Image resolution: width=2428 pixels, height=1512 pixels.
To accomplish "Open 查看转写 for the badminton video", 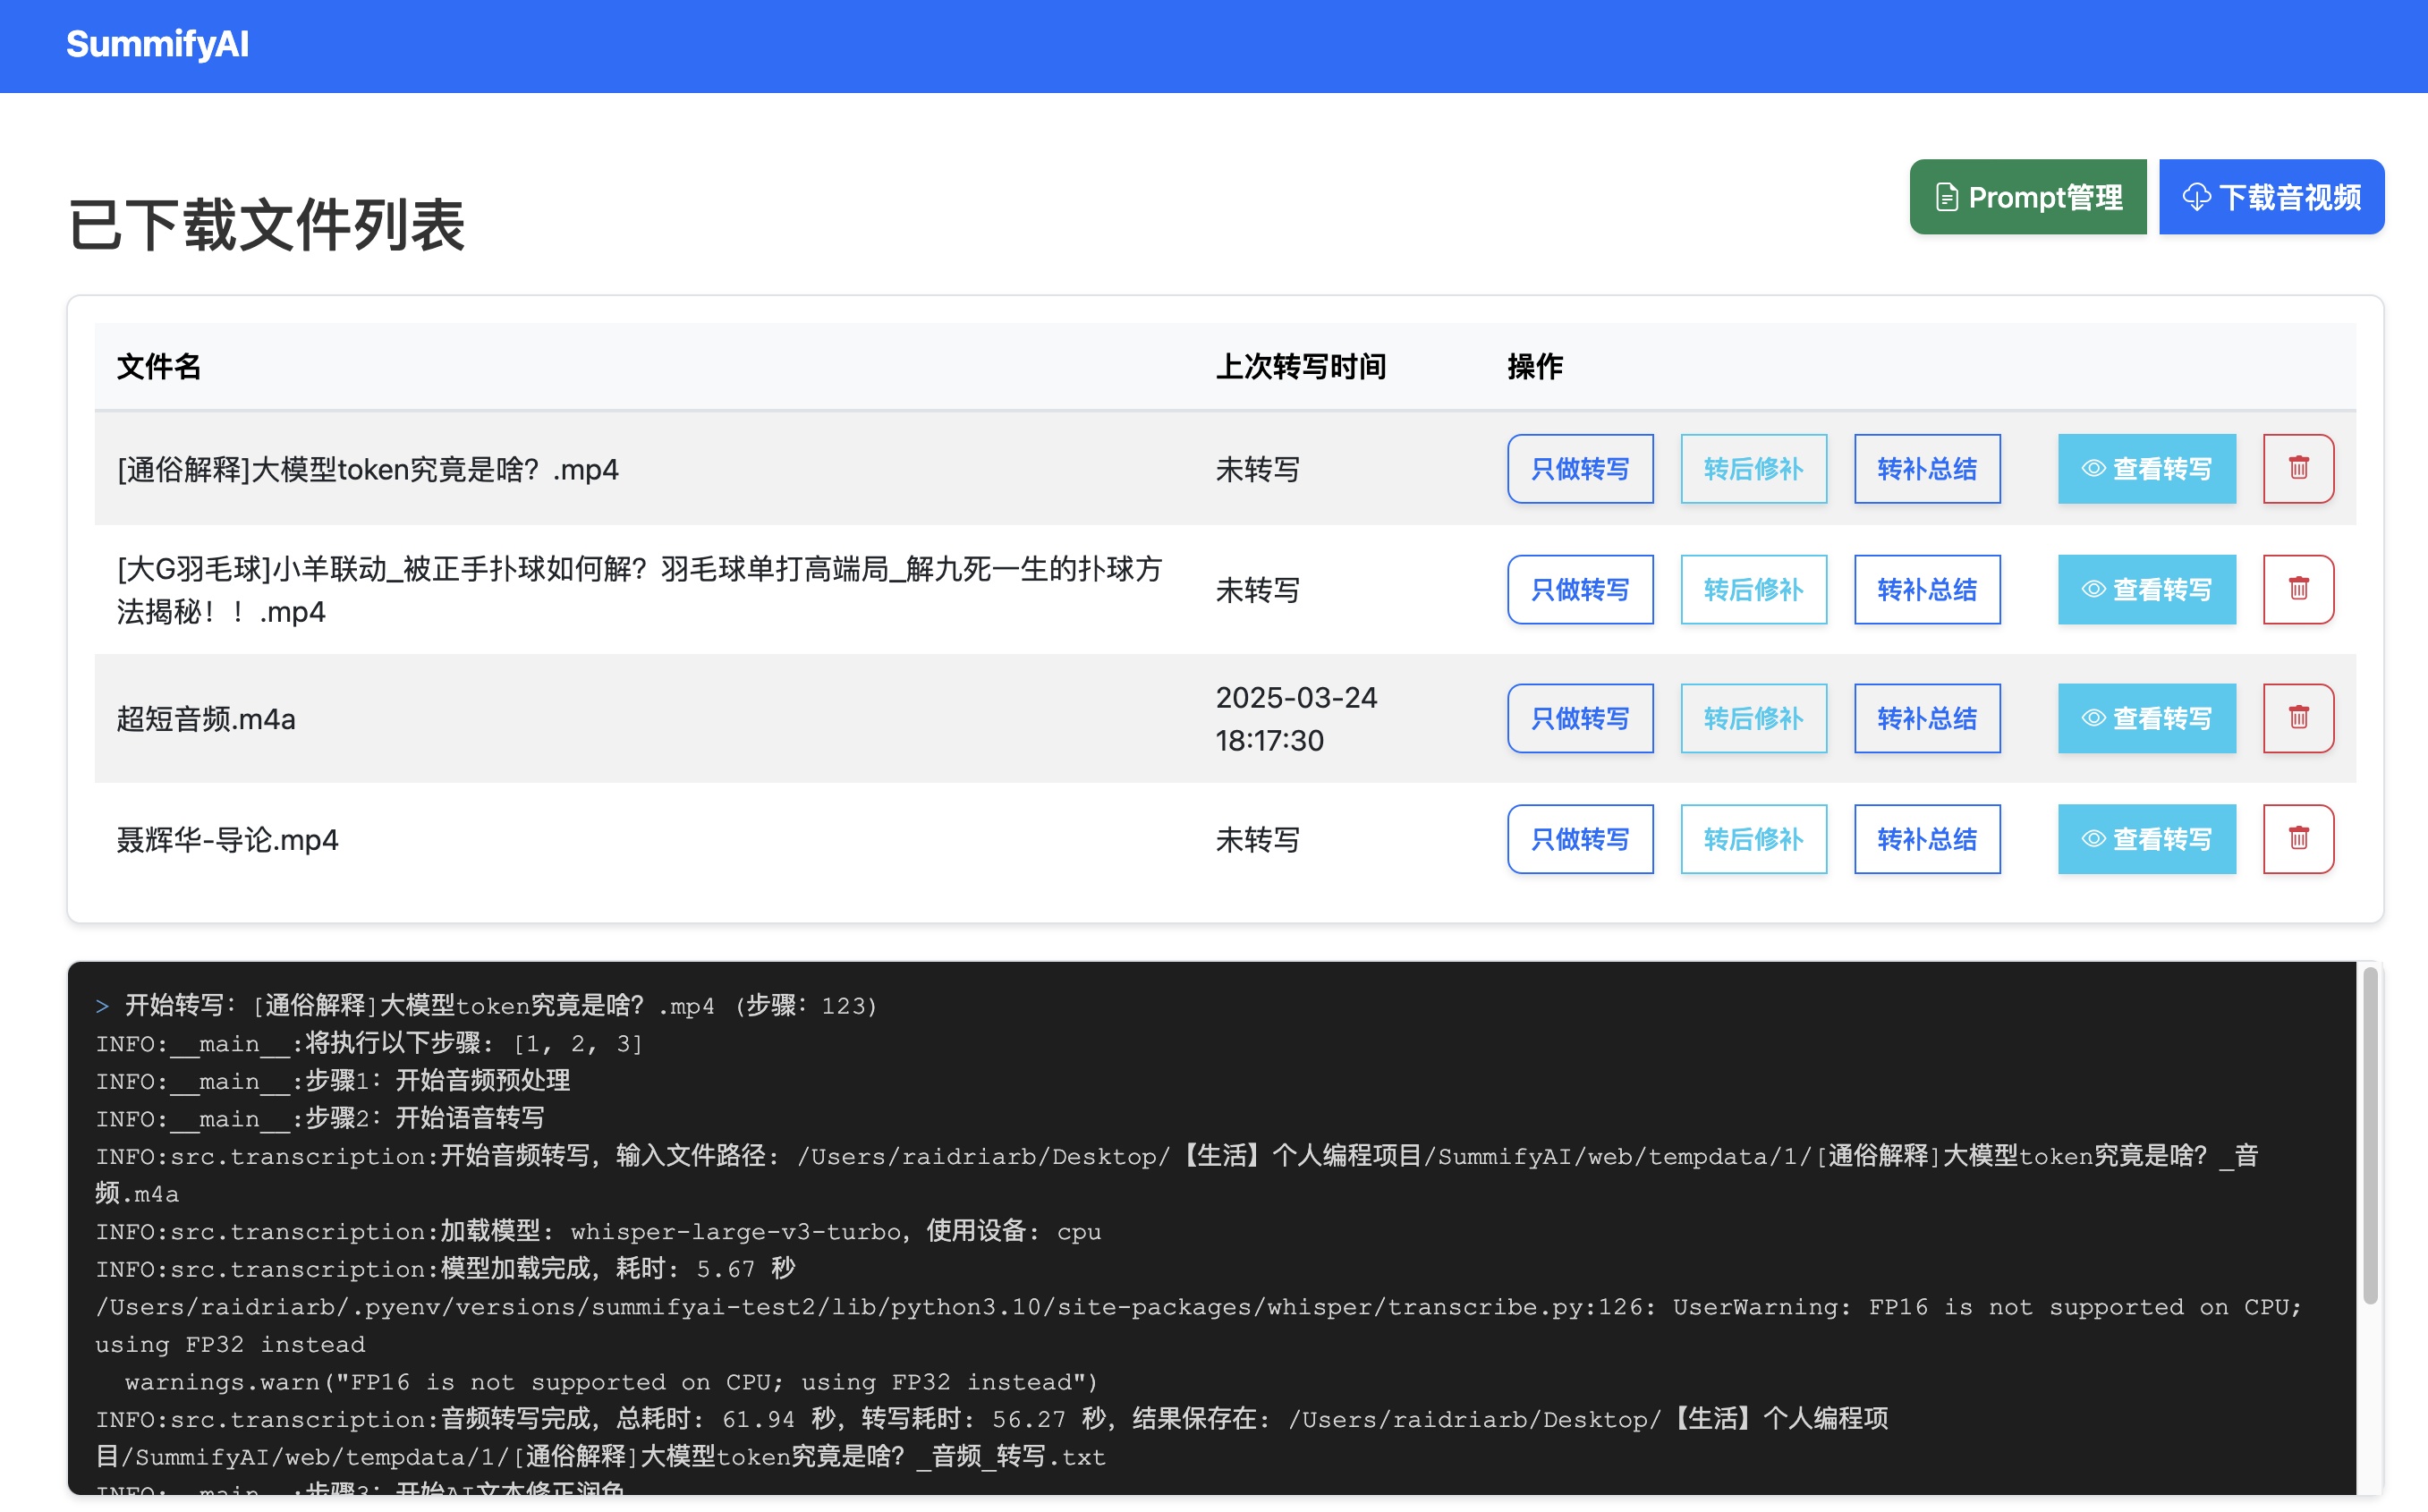I will [2146, 589].
